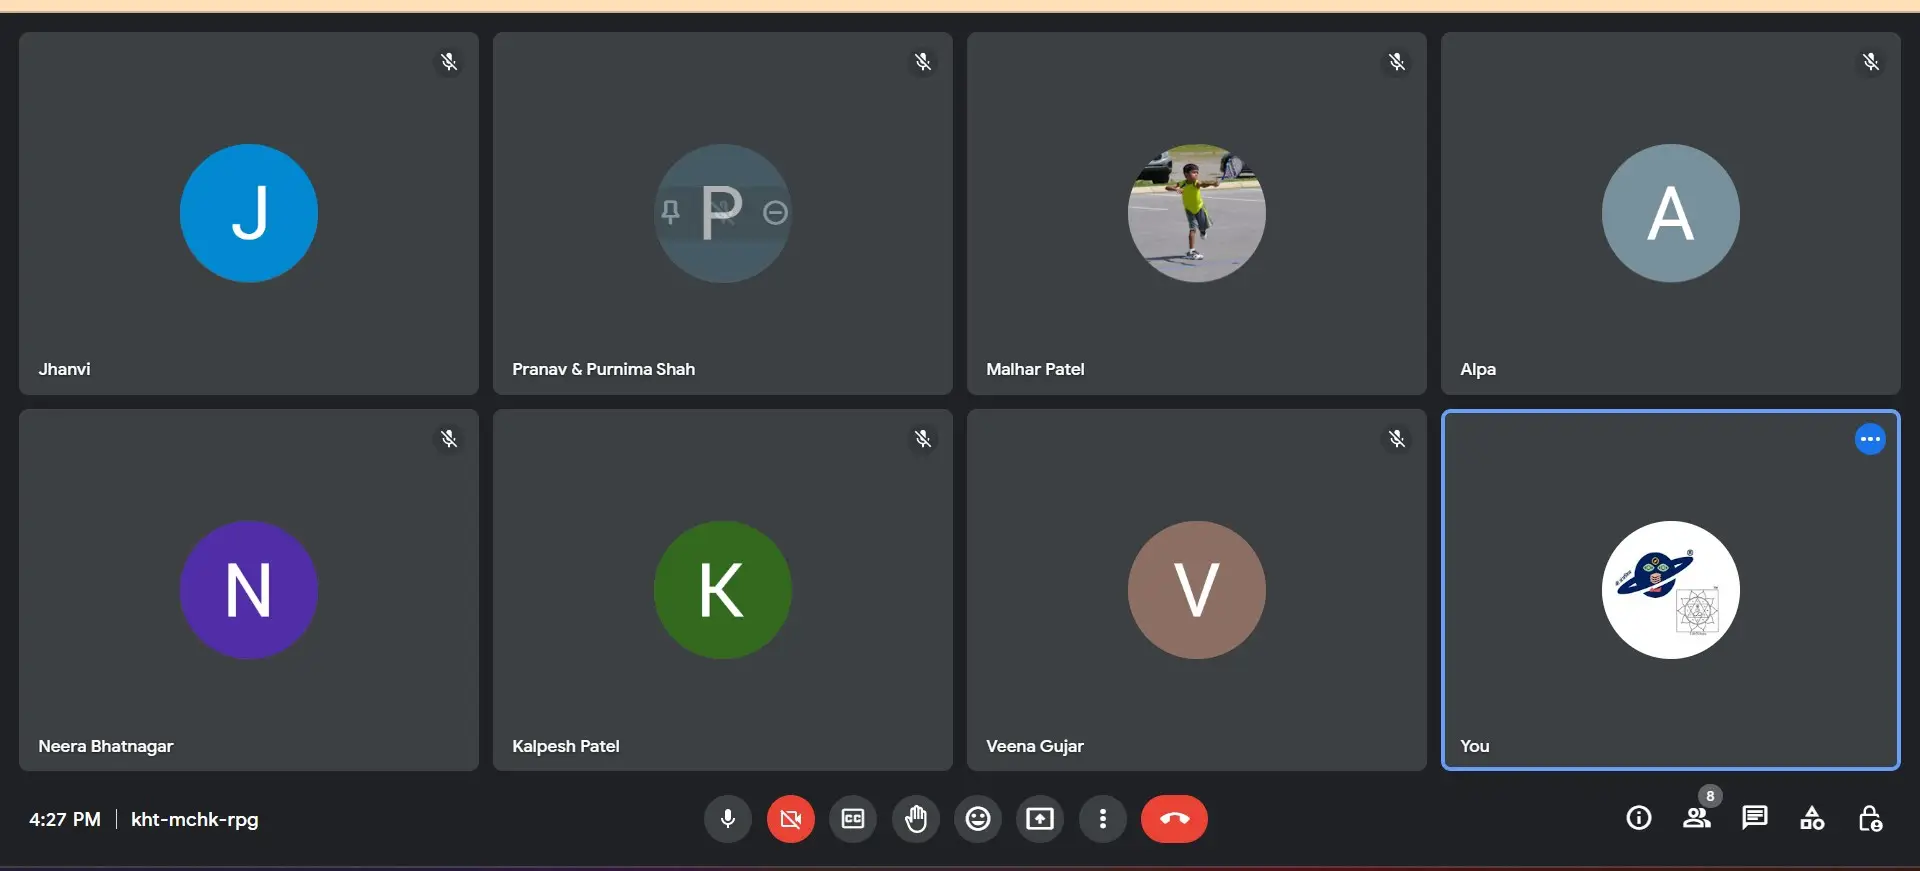Select Malhar Patel's profile photo
1920x871 pixels.
point(1197,213)
